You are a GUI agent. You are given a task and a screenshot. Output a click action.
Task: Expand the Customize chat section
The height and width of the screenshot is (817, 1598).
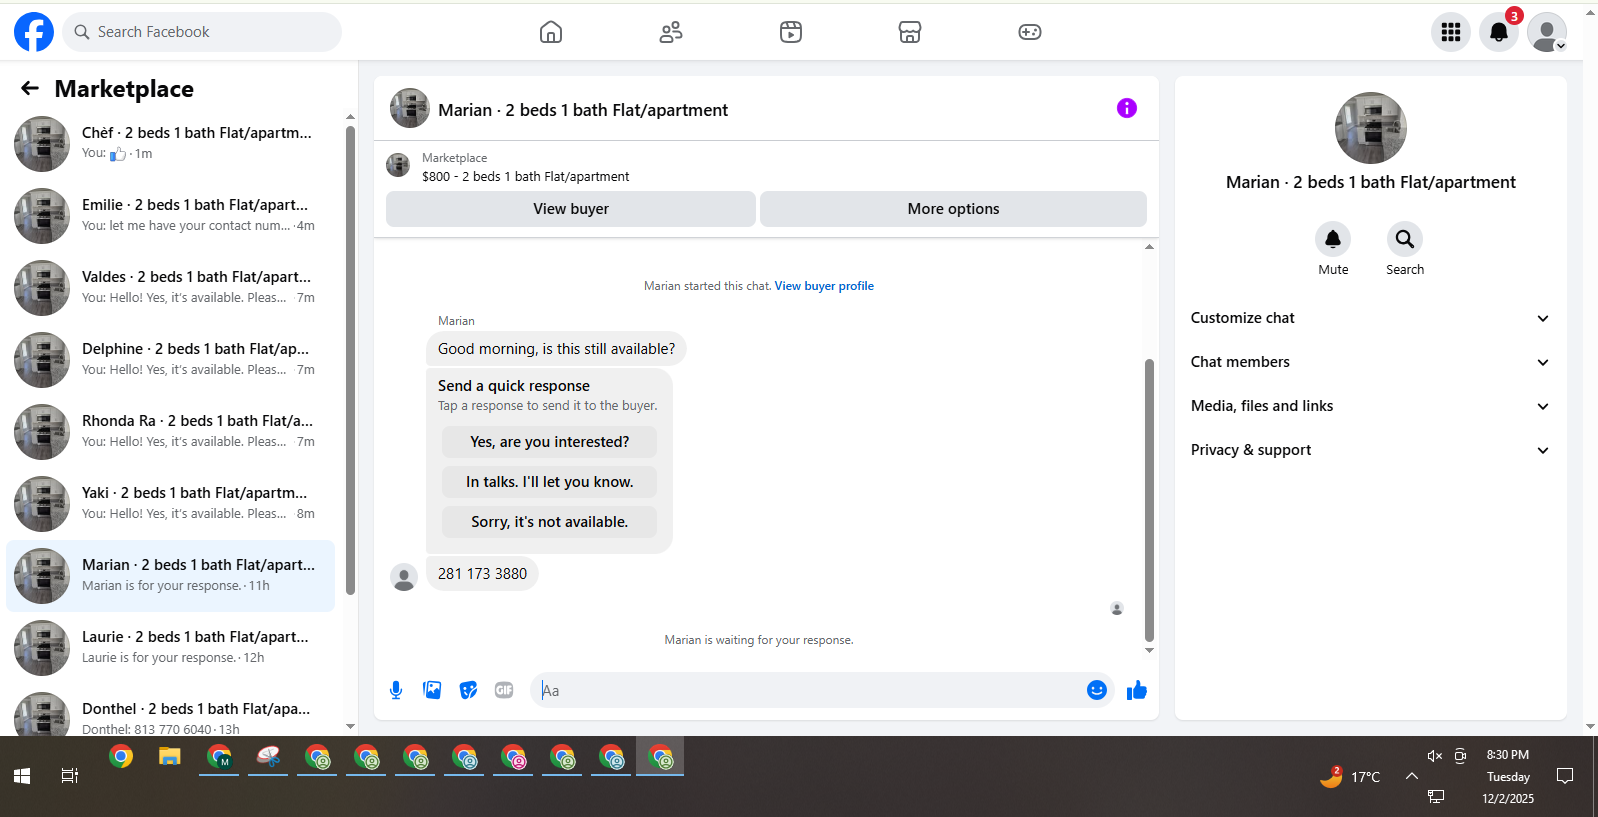(x=1370, y=318)
